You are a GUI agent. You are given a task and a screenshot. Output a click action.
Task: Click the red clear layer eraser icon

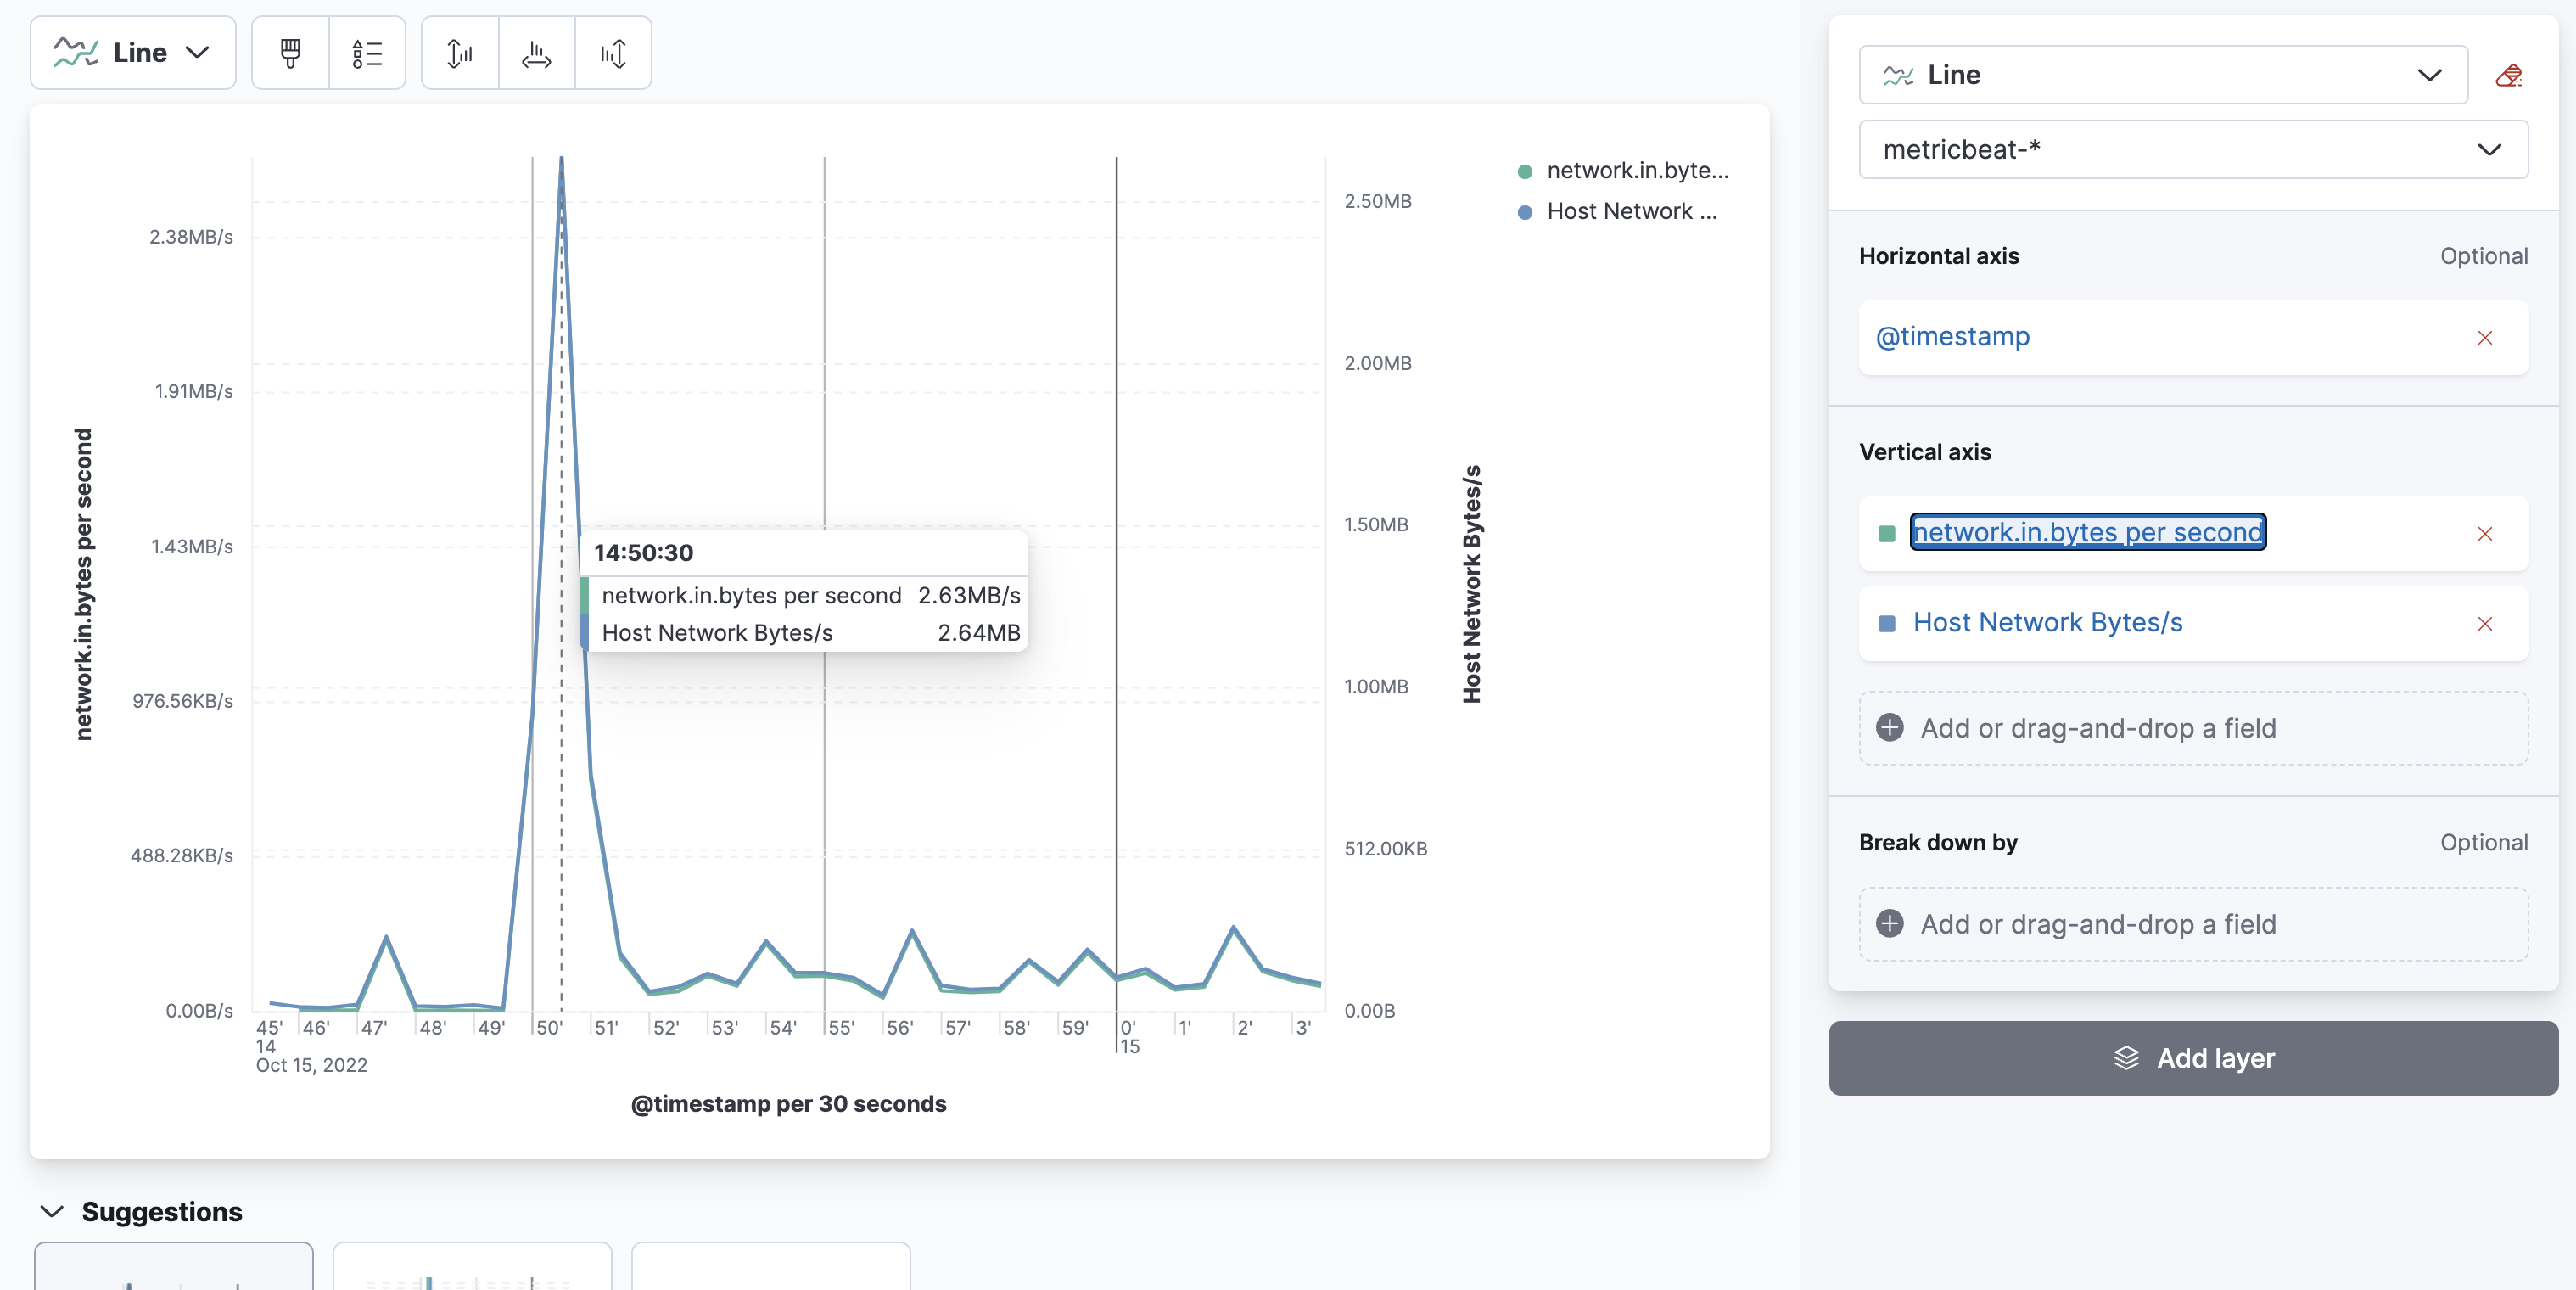click(2508, 75)
